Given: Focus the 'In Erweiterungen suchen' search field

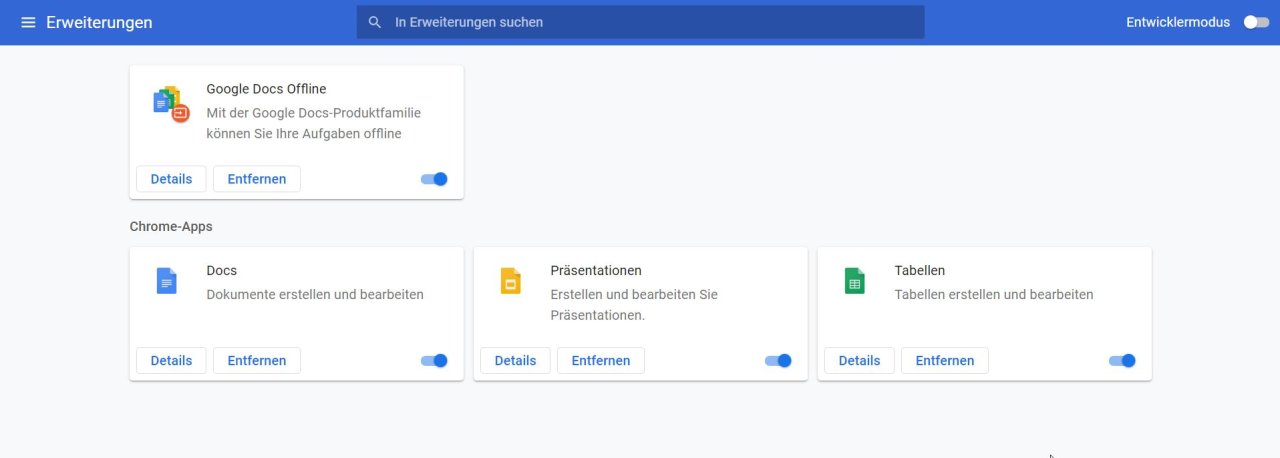Looking at the screenshot, I should tap(640, 22).
